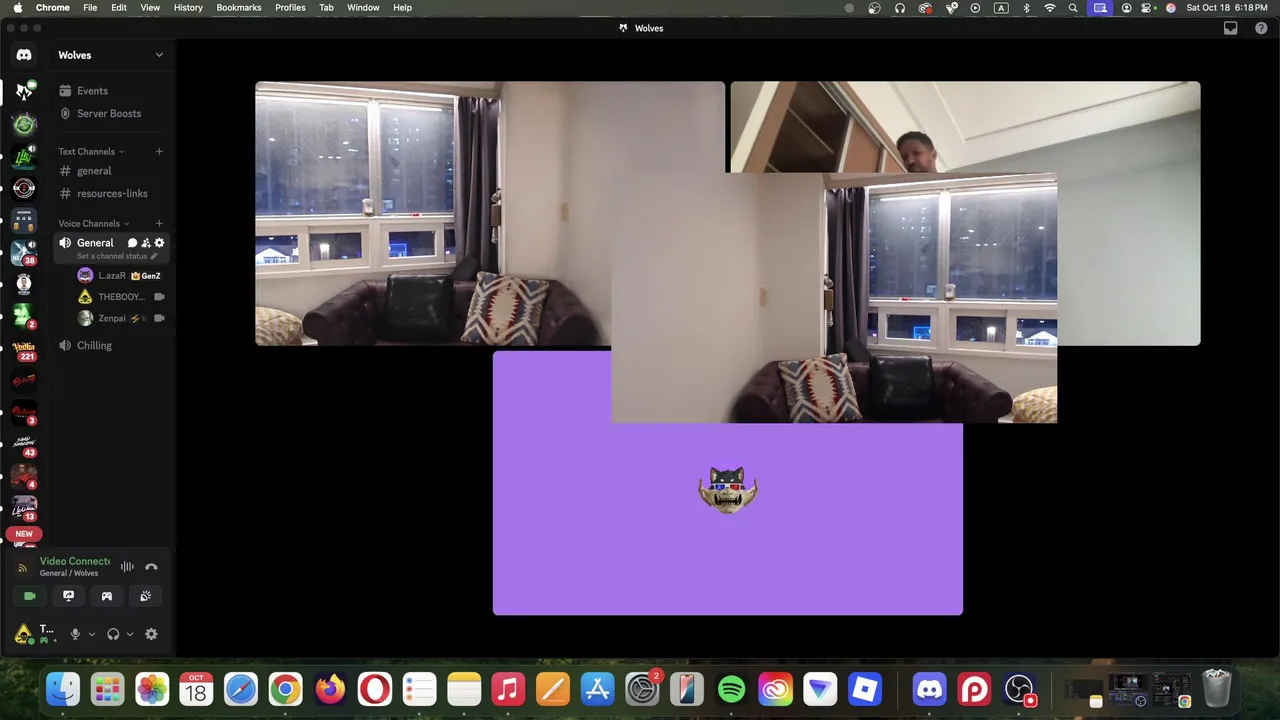1280x720 pixels.
Task: Launch Spotify from the Dock
Action: click(731, 689)
